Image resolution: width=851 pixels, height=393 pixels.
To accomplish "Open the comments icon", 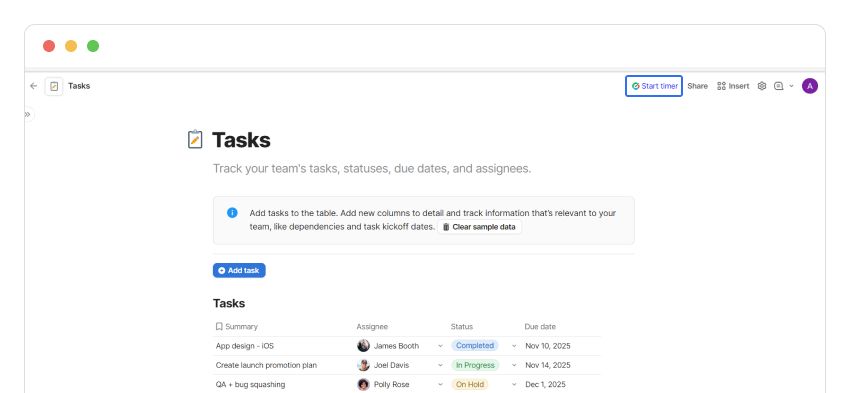I will click(x=778, y=86).
